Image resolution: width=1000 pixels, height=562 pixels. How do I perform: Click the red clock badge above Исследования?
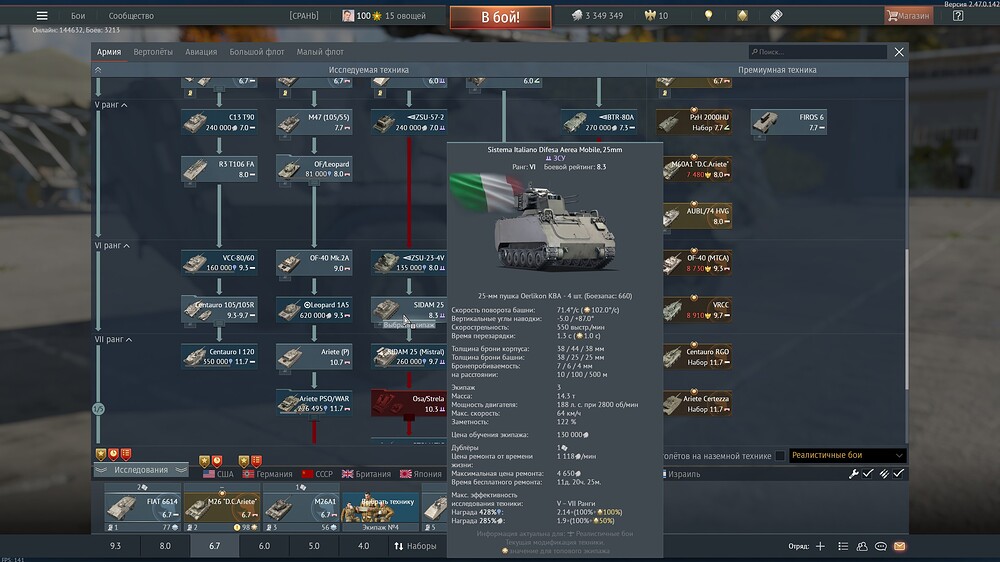tap(113, 454)
